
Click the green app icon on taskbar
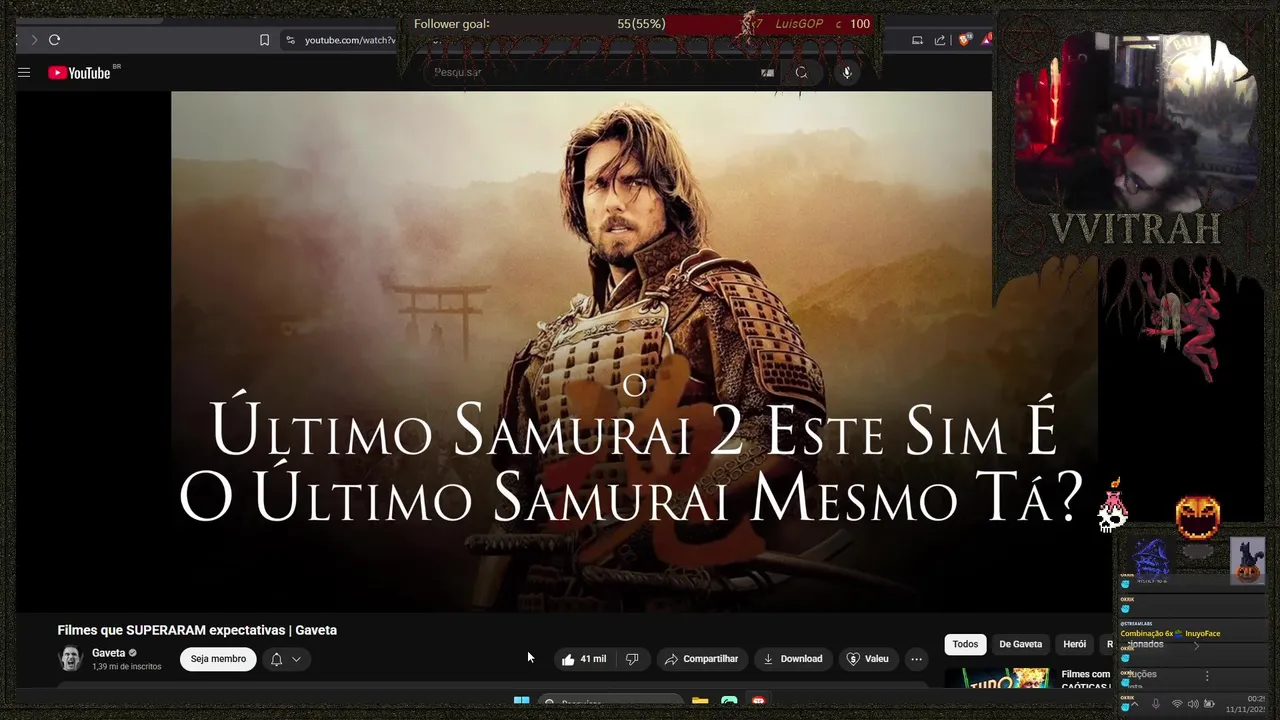[x=729, y=701]
